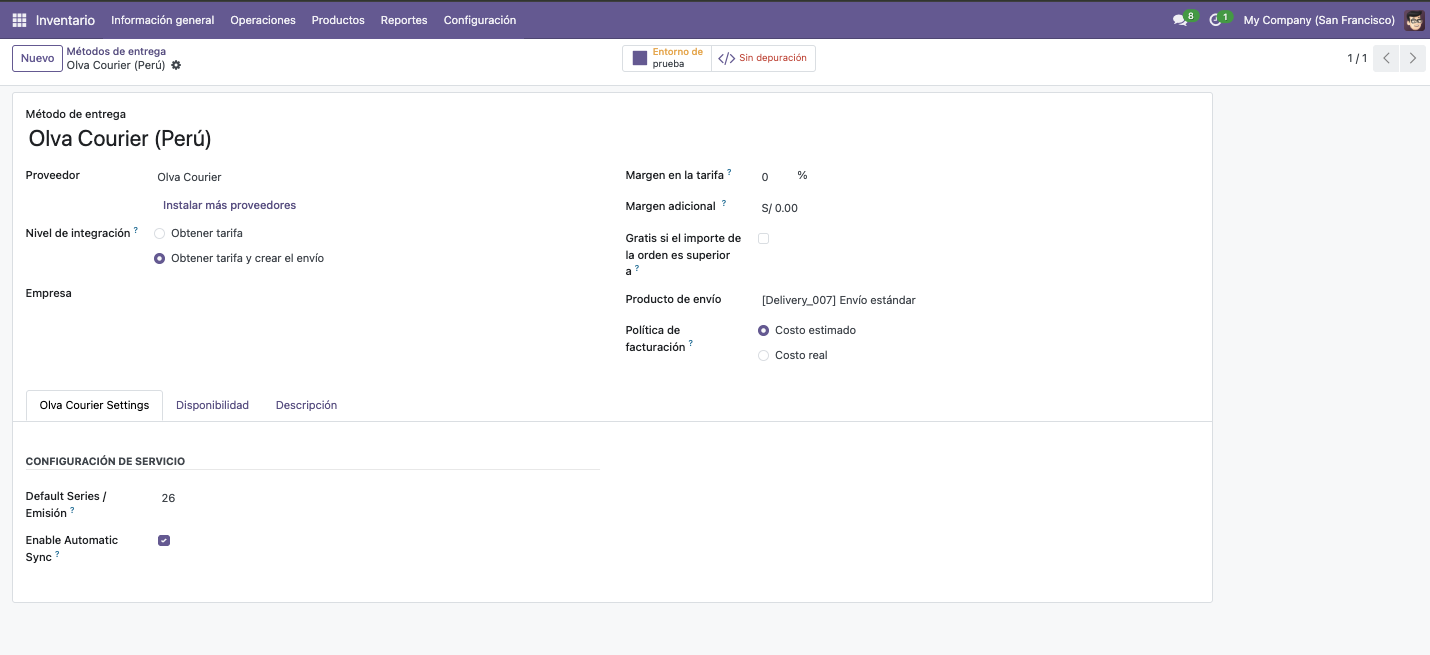Open Producto de envío dropdown field
Viewport: 1430px width, 655px height.
(x=979, y=300)
